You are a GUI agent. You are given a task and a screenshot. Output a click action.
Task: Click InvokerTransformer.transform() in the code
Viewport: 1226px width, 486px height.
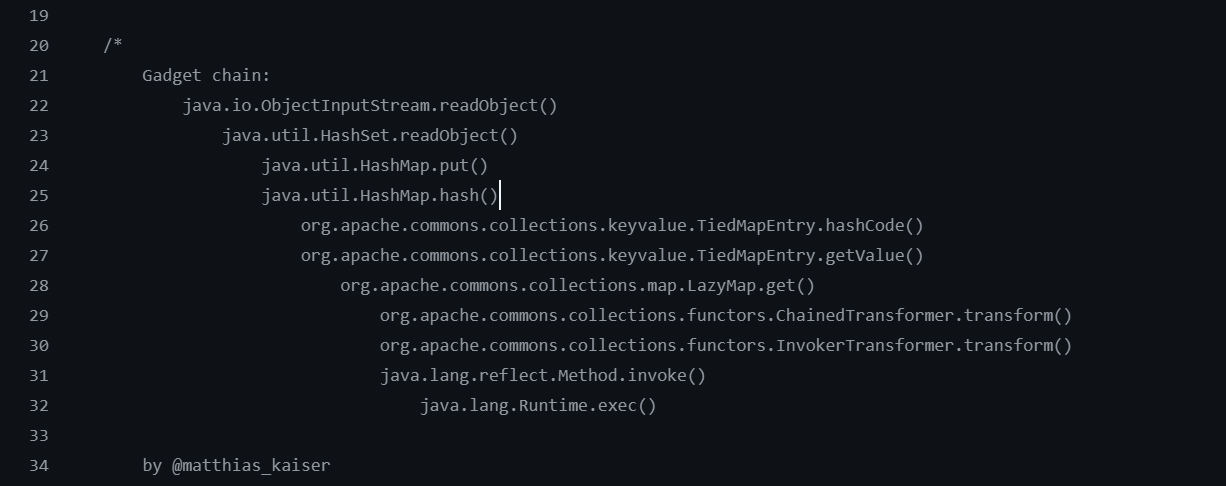point(725,346)
